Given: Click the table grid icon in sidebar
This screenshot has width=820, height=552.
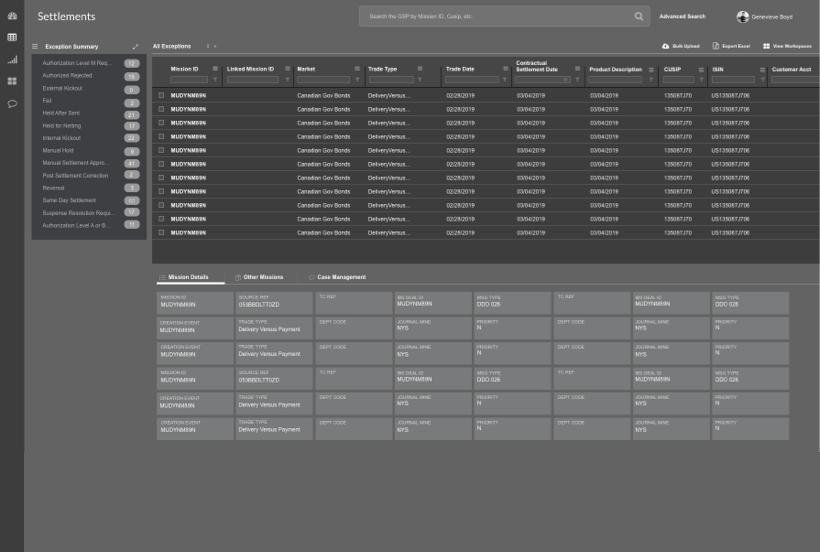Looking at the screenshot, I should click(x=12, y=37).
